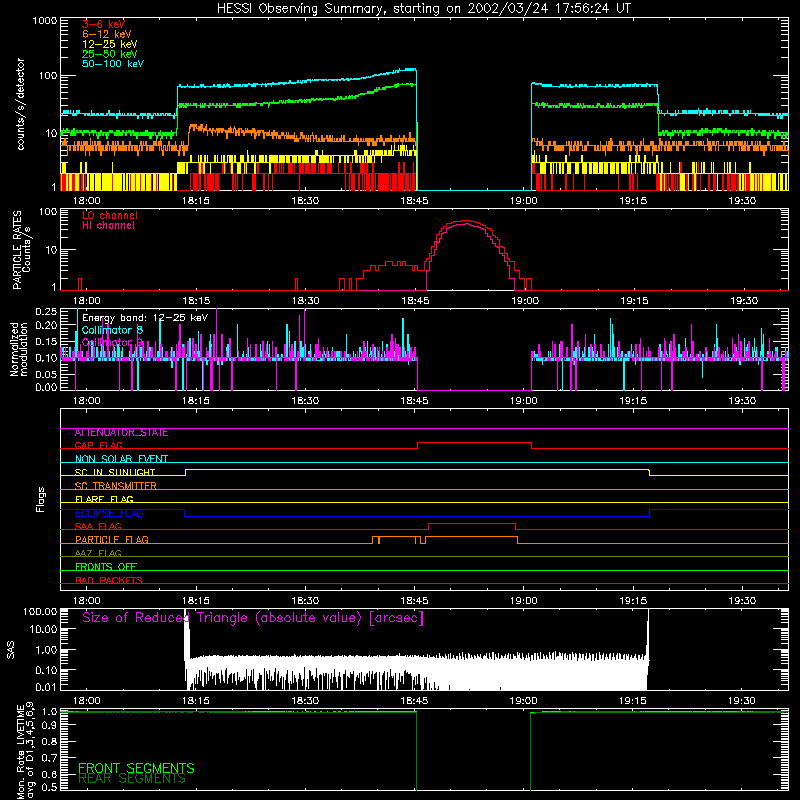This screenshot has height=800, width=800.
Task: Click the 1000 y-axis tick label
Action: (44, 21)
